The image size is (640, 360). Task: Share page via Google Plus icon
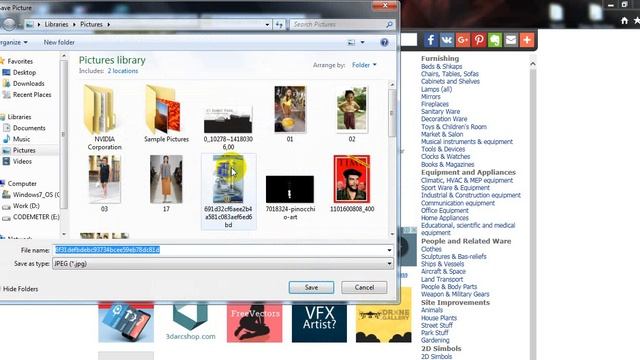pyautogui.click(x=463, y=40)
